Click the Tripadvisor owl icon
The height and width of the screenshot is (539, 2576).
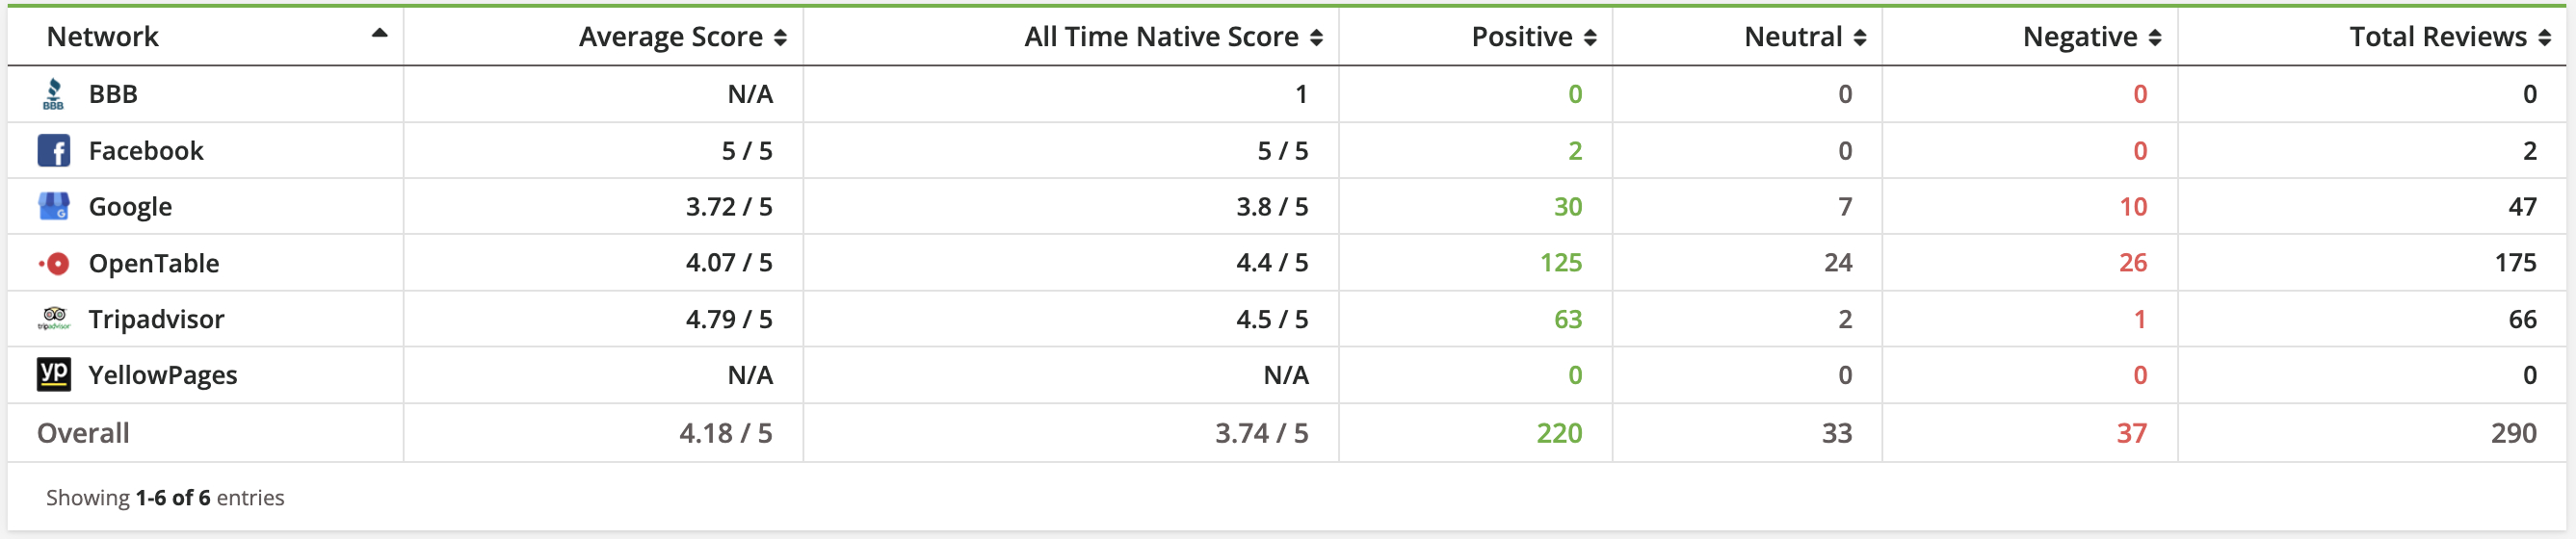54,319
